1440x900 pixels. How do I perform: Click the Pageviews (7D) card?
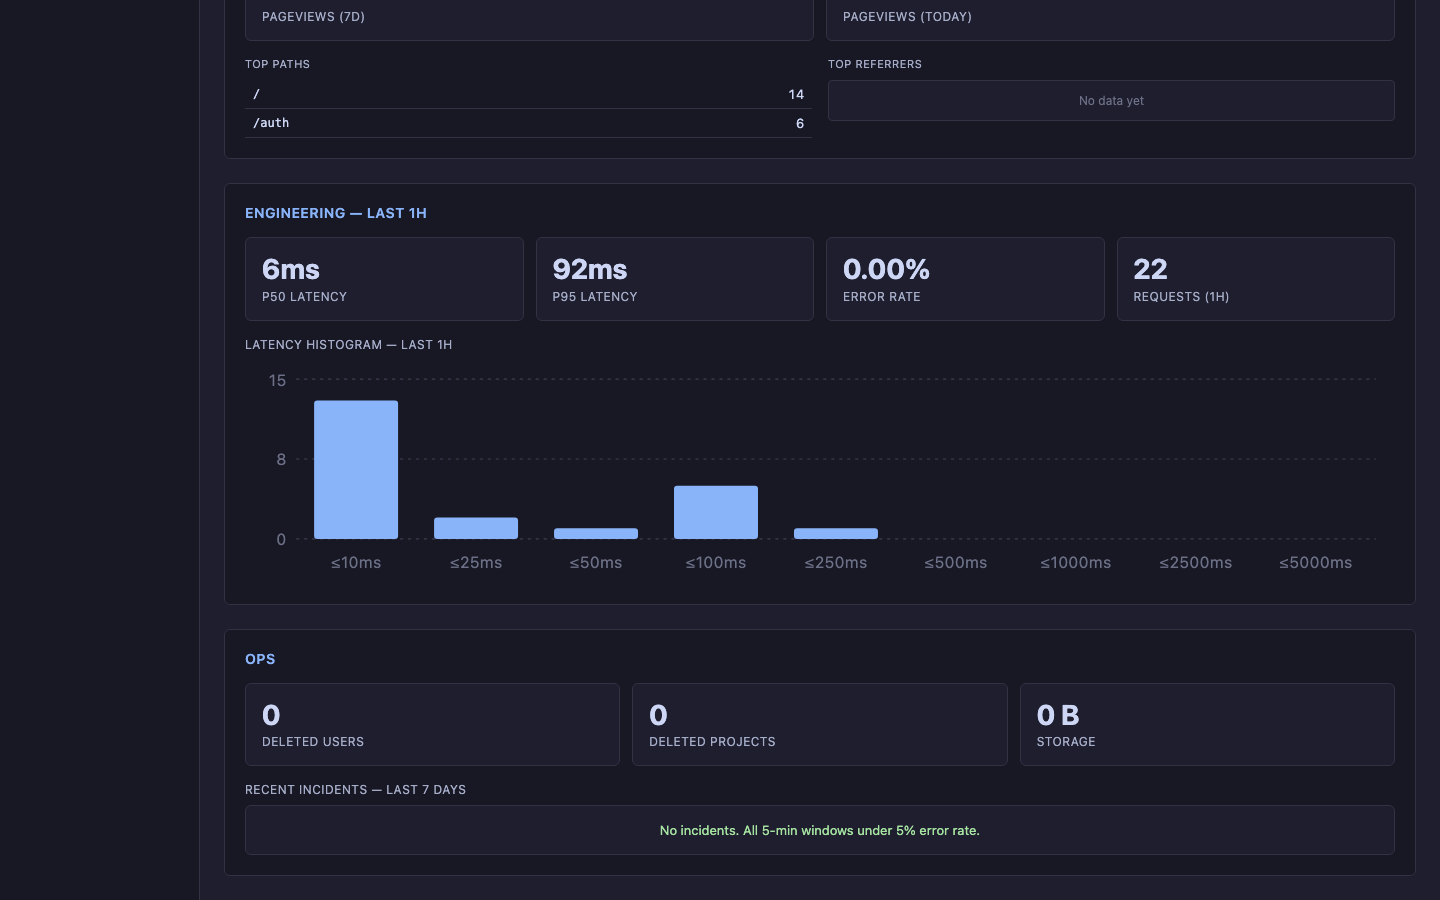tap(528, 18)
